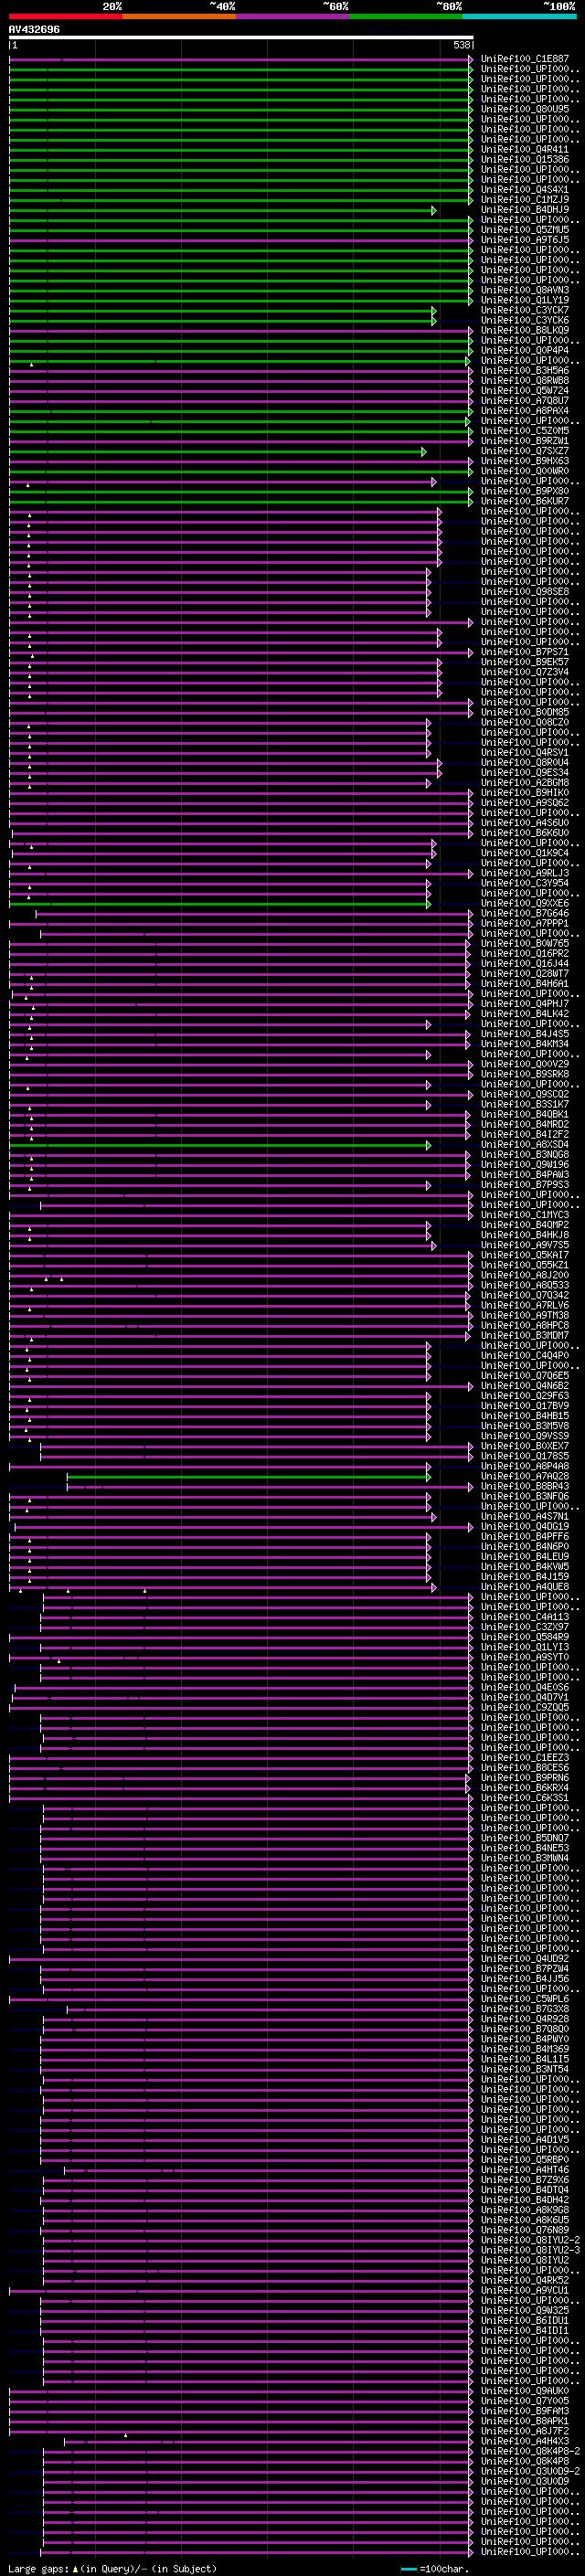
Task: Select the UniRef100_Q7SXZ7 entry
Action: tap(525, 451)
